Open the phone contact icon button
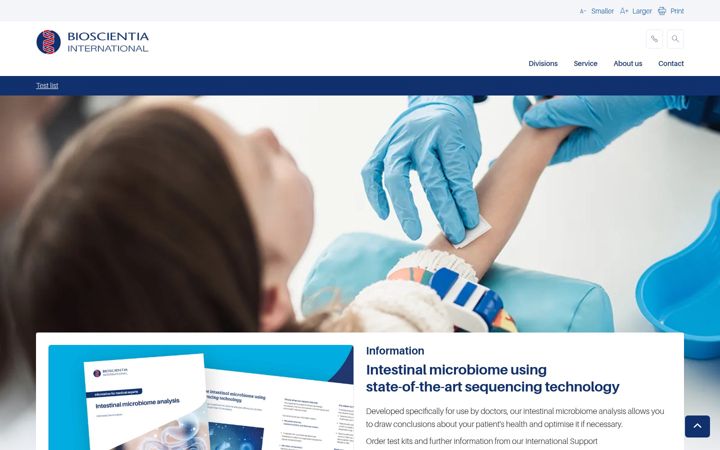 (654, 39)
